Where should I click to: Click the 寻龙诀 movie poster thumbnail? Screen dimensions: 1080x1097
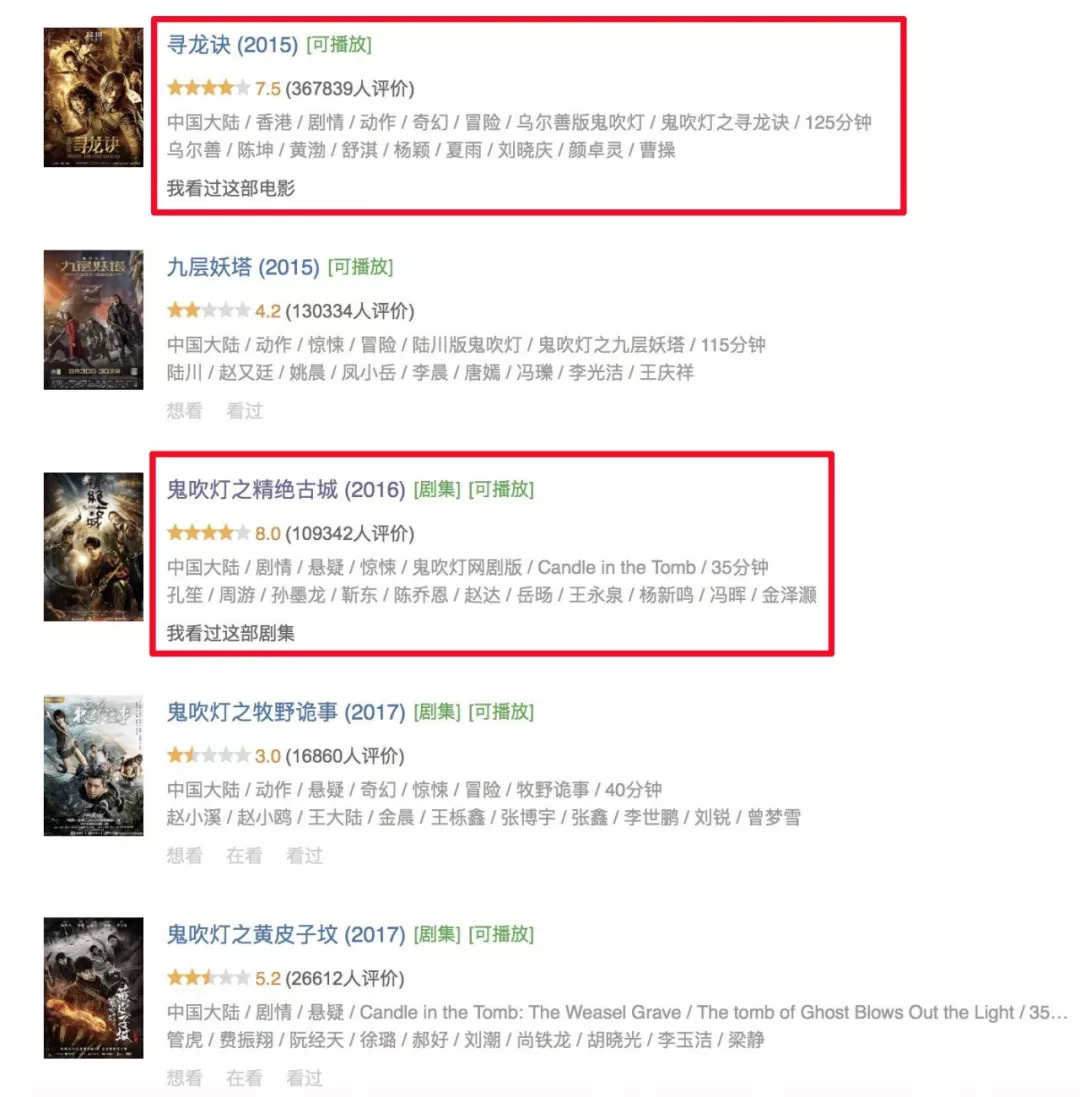tap(93, 97)
